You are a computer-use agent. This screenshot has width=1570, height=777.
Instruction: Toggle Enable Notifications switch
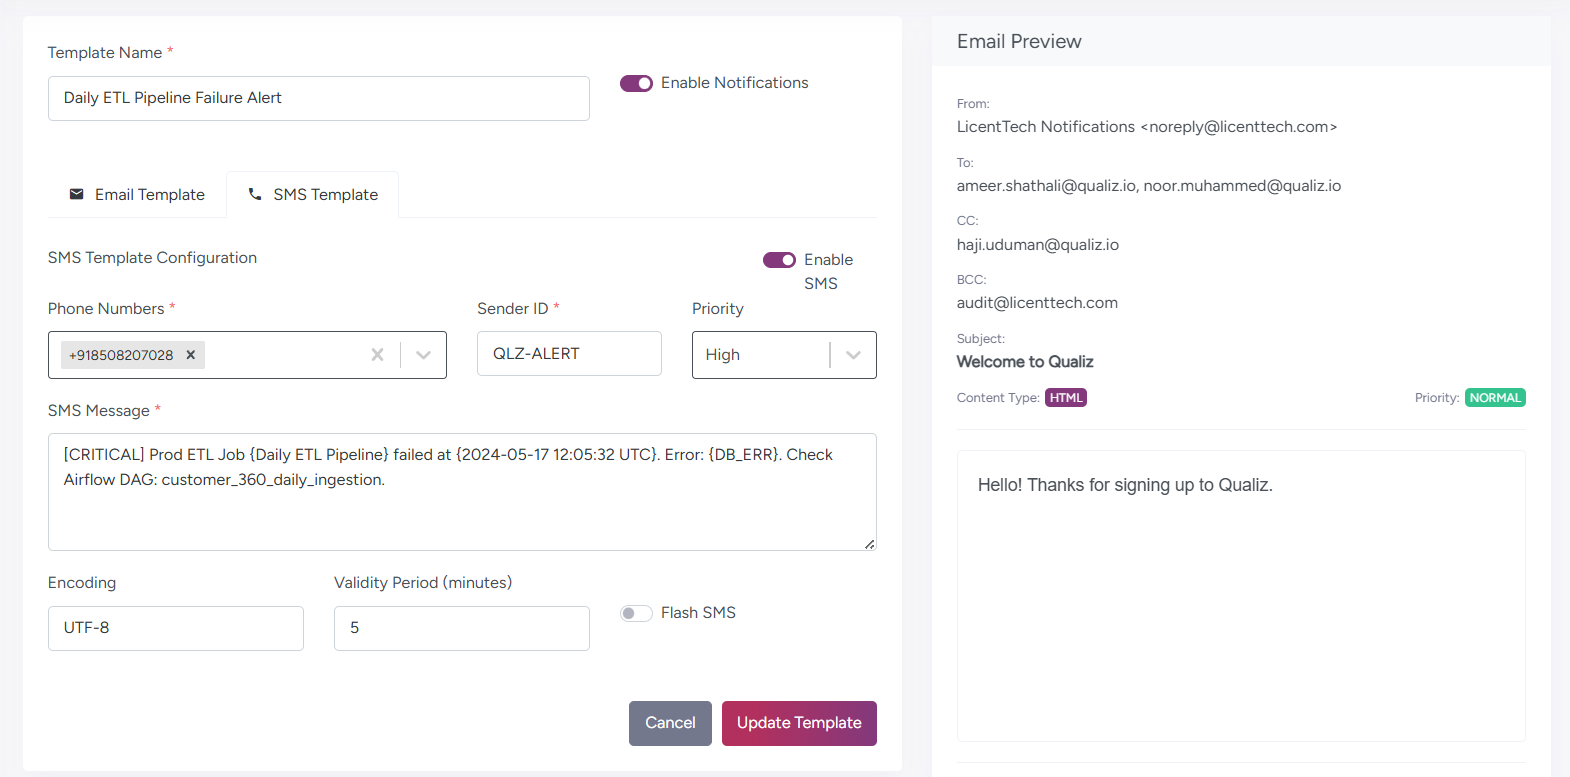[636, 83]
